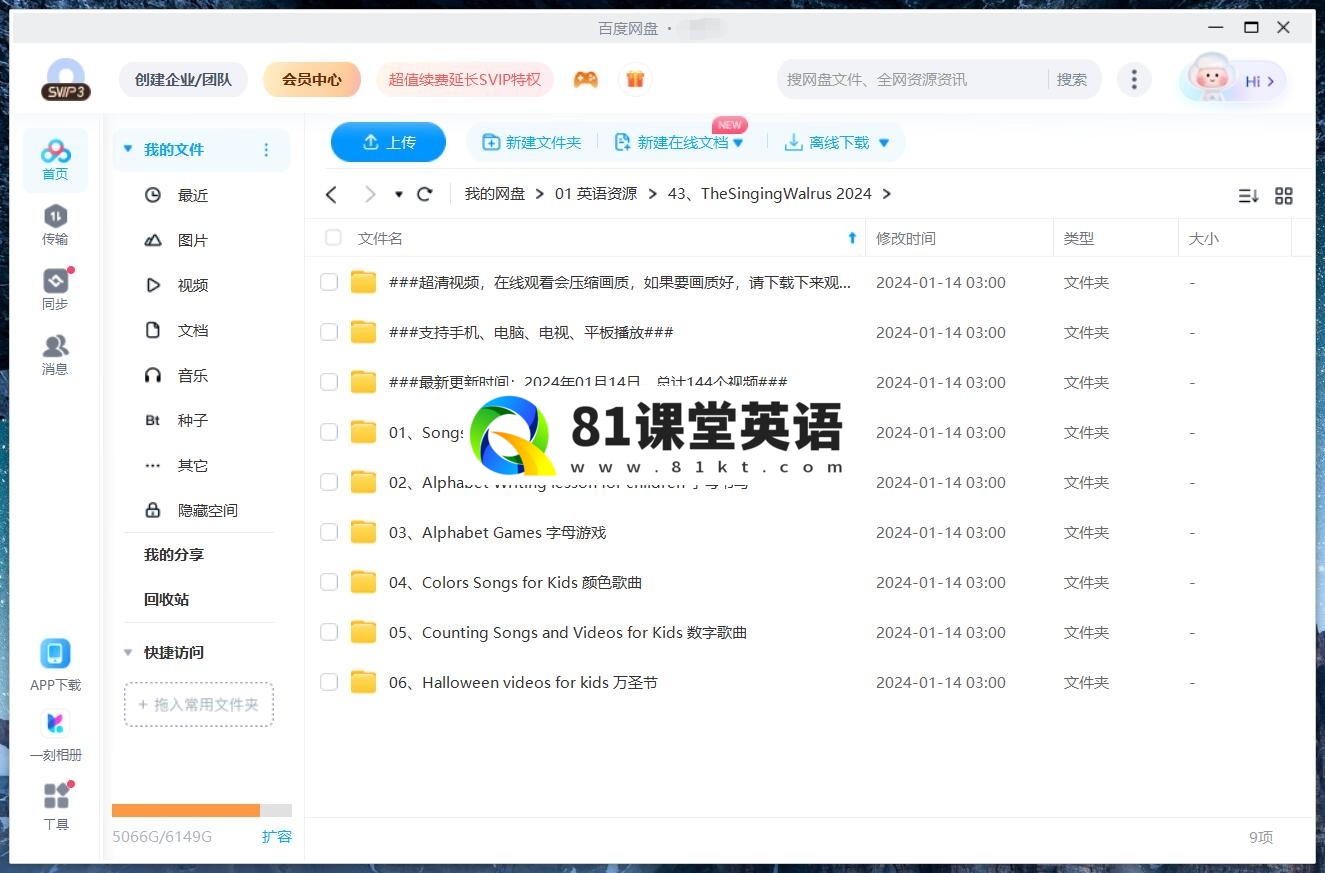Click the SVIP3 user avatar
Screen dimensions: 1325x873
click(x=65, y=80)
